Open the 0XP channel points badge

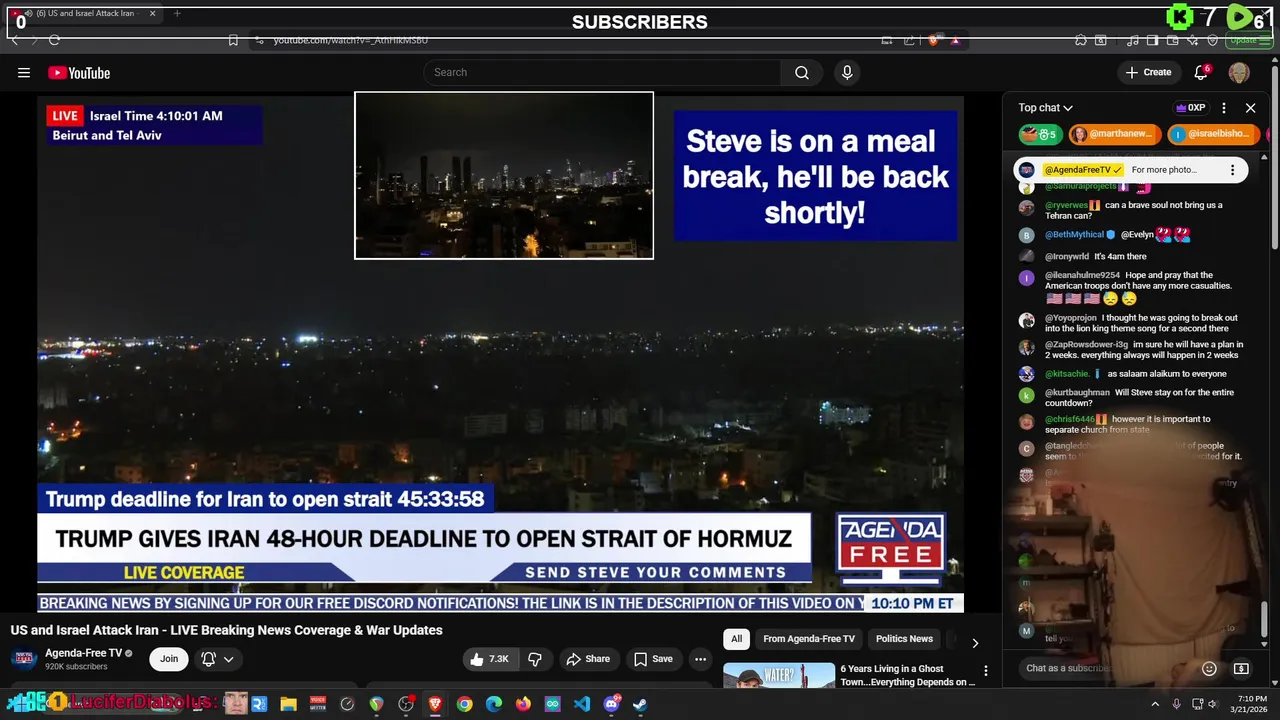pyautogui.click(x=1190, y=108)
